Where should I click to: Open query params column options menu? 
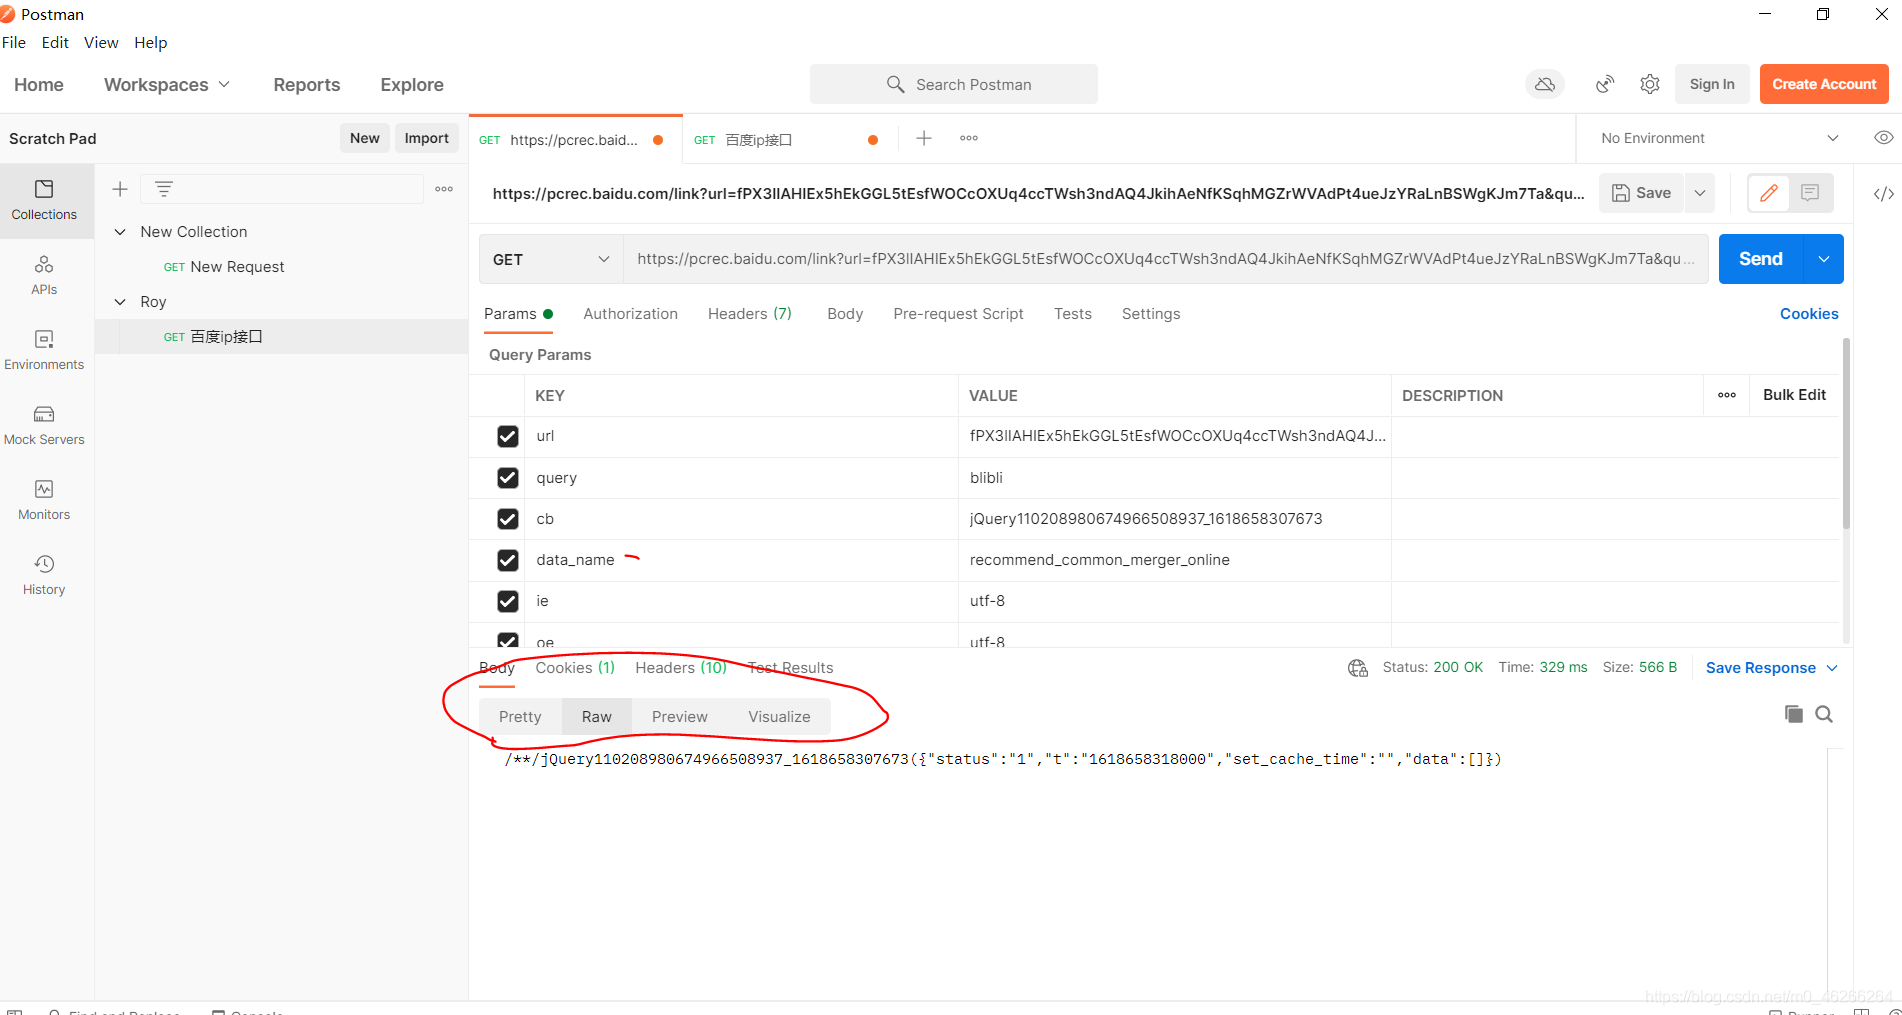1727,395
